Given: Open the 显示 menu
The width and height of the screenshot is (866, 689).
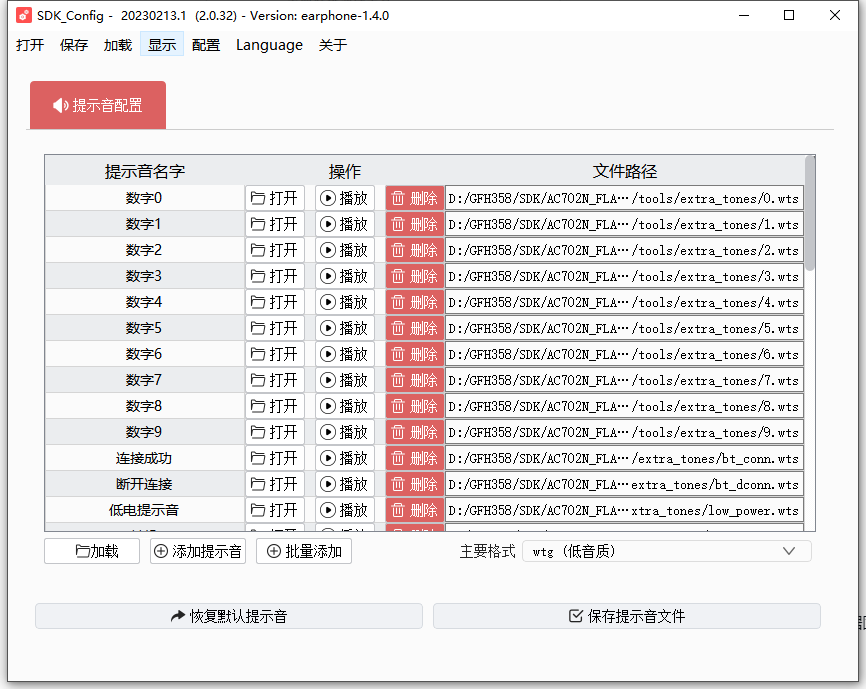Looking at the screenshot, I should pyautogui.click(x=162, y=45).
